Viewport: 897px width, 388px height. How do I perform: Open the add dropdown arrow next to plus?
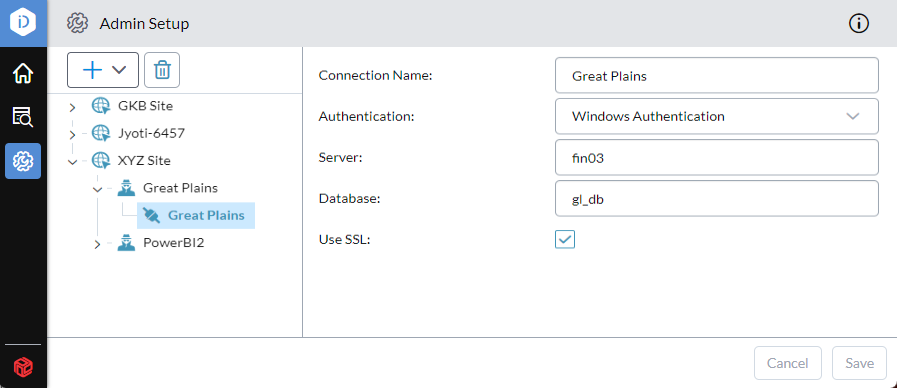(x=118, y=70)
